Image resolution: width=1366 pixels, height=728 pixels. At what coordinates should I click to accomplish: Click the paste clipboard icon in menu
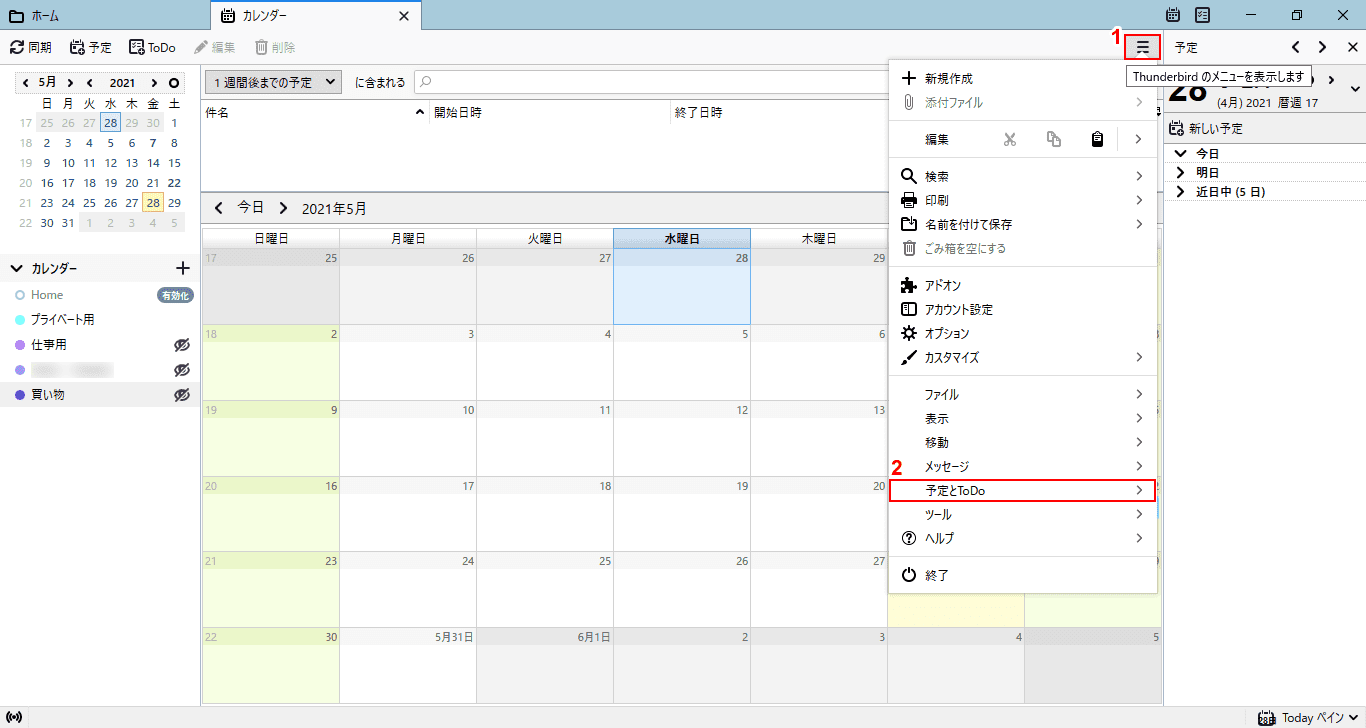1097,140
